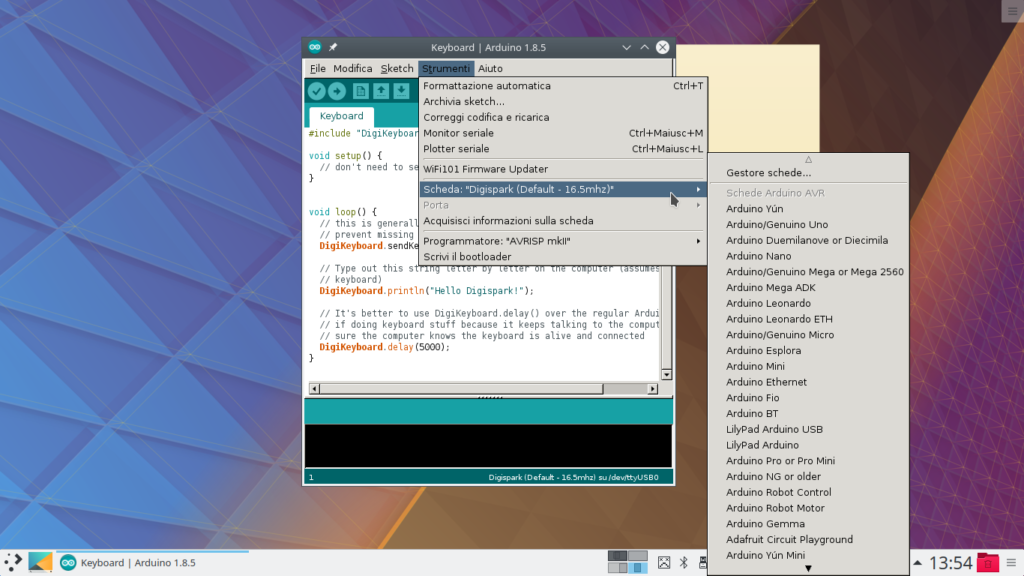The height and width of the screenshot is (576, 1024).
Task: Click the Arduino logo icon in the title bar
Action: 315,47
